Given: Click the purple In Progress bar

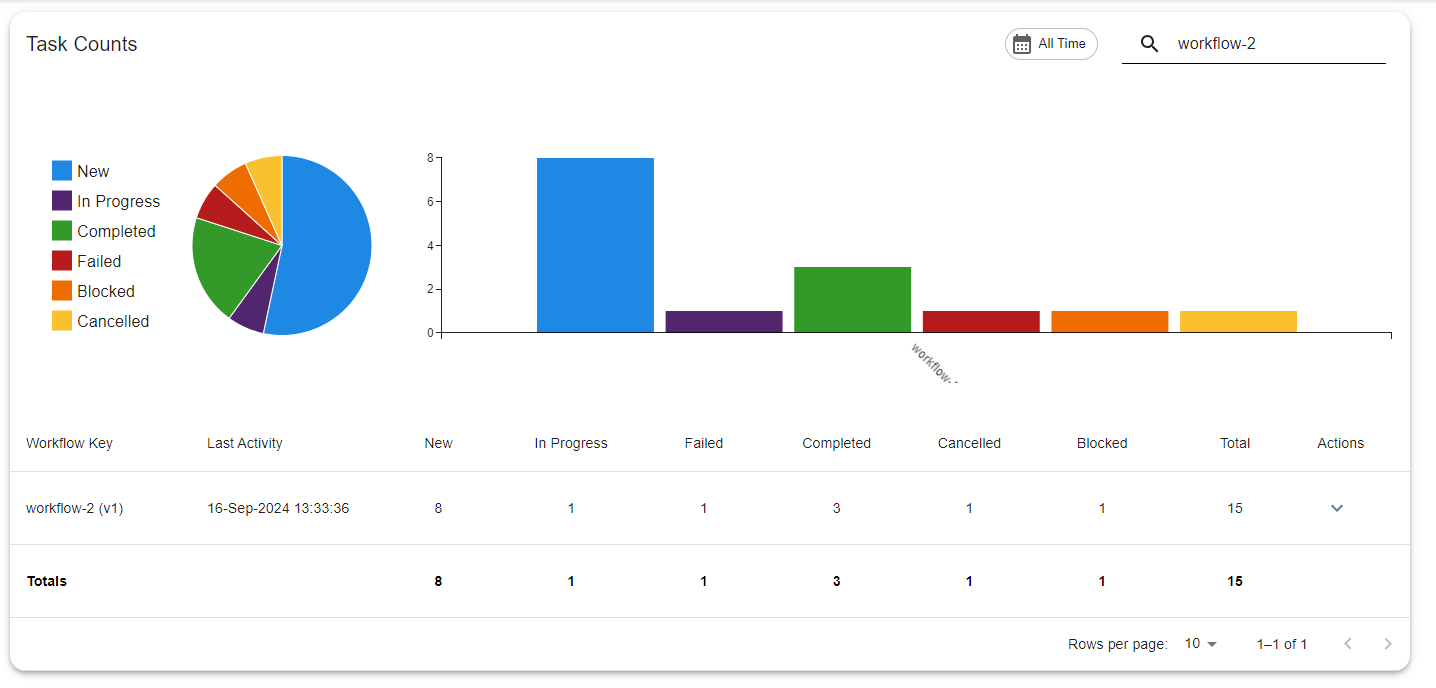Looking at the screenshot, I should (724, 321).
